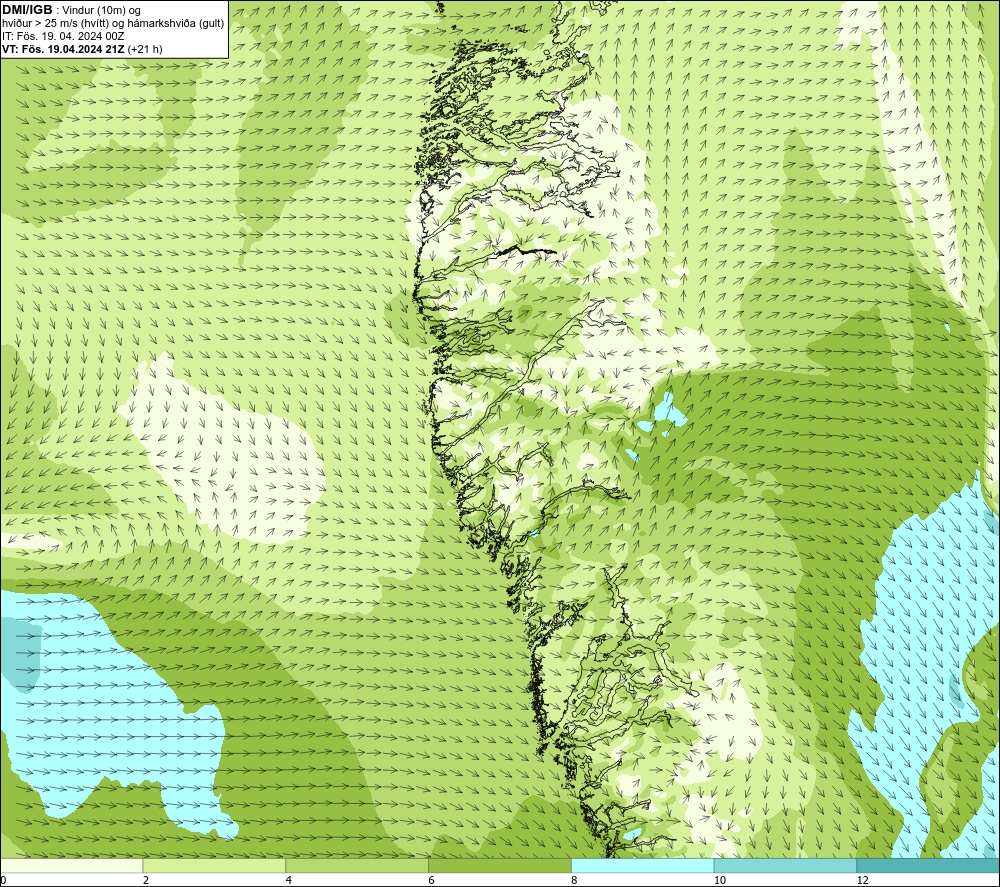Click the '0' scale label

(x=3, y=880)
